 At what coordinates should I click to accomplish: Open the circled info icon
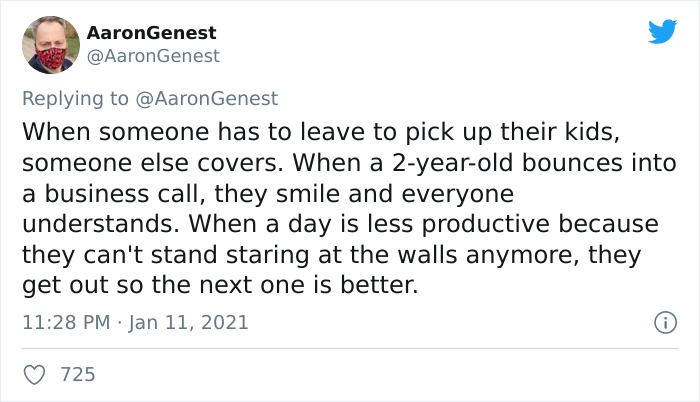[x=666, y=322]
